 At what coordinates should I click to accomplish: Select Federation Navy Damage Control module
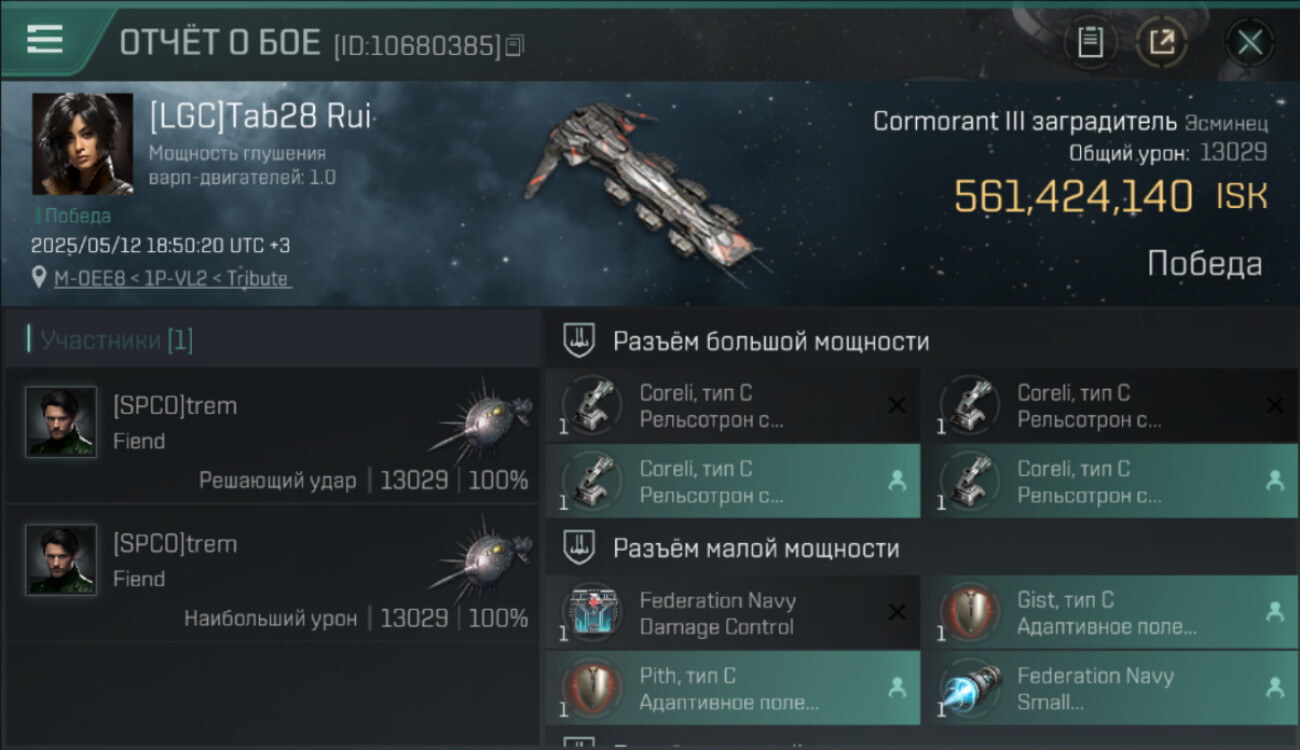pos(733,613)
